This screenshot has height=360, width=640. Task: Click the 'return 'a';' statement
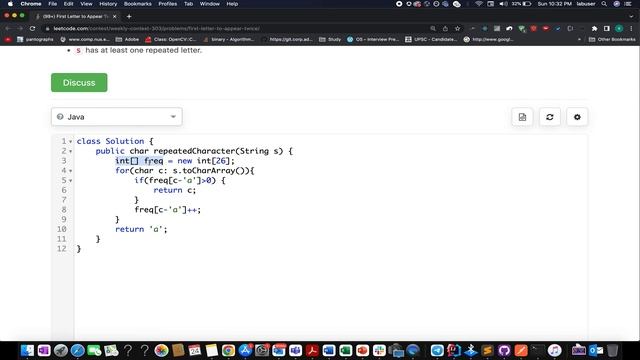(x=141, y=229)
